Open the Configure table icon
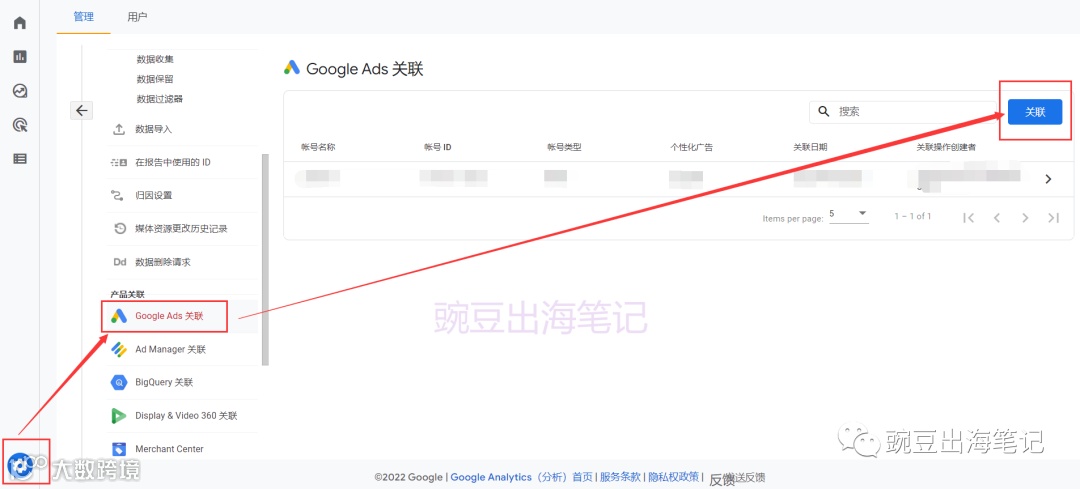Image resolution: width=1080 pixels, height=489 pixels. pos(20,158)
